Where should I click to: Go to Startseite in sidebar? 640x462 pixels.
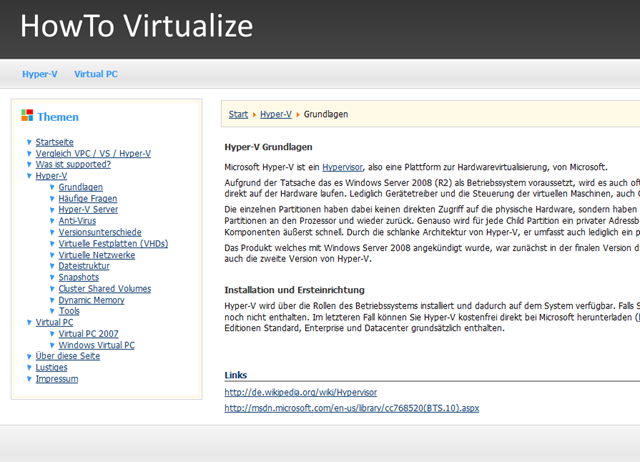coord(54,142)
